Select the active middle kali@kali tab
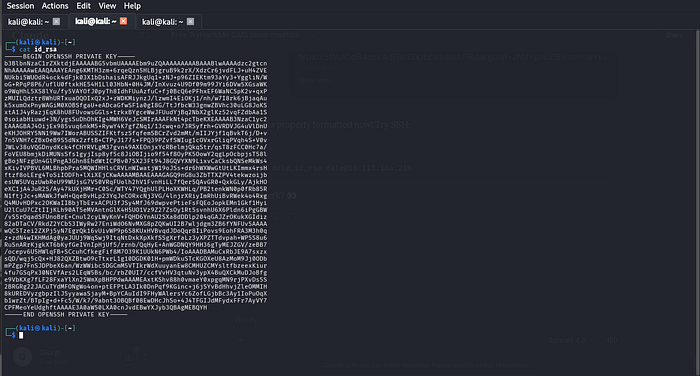 point(96,21)
